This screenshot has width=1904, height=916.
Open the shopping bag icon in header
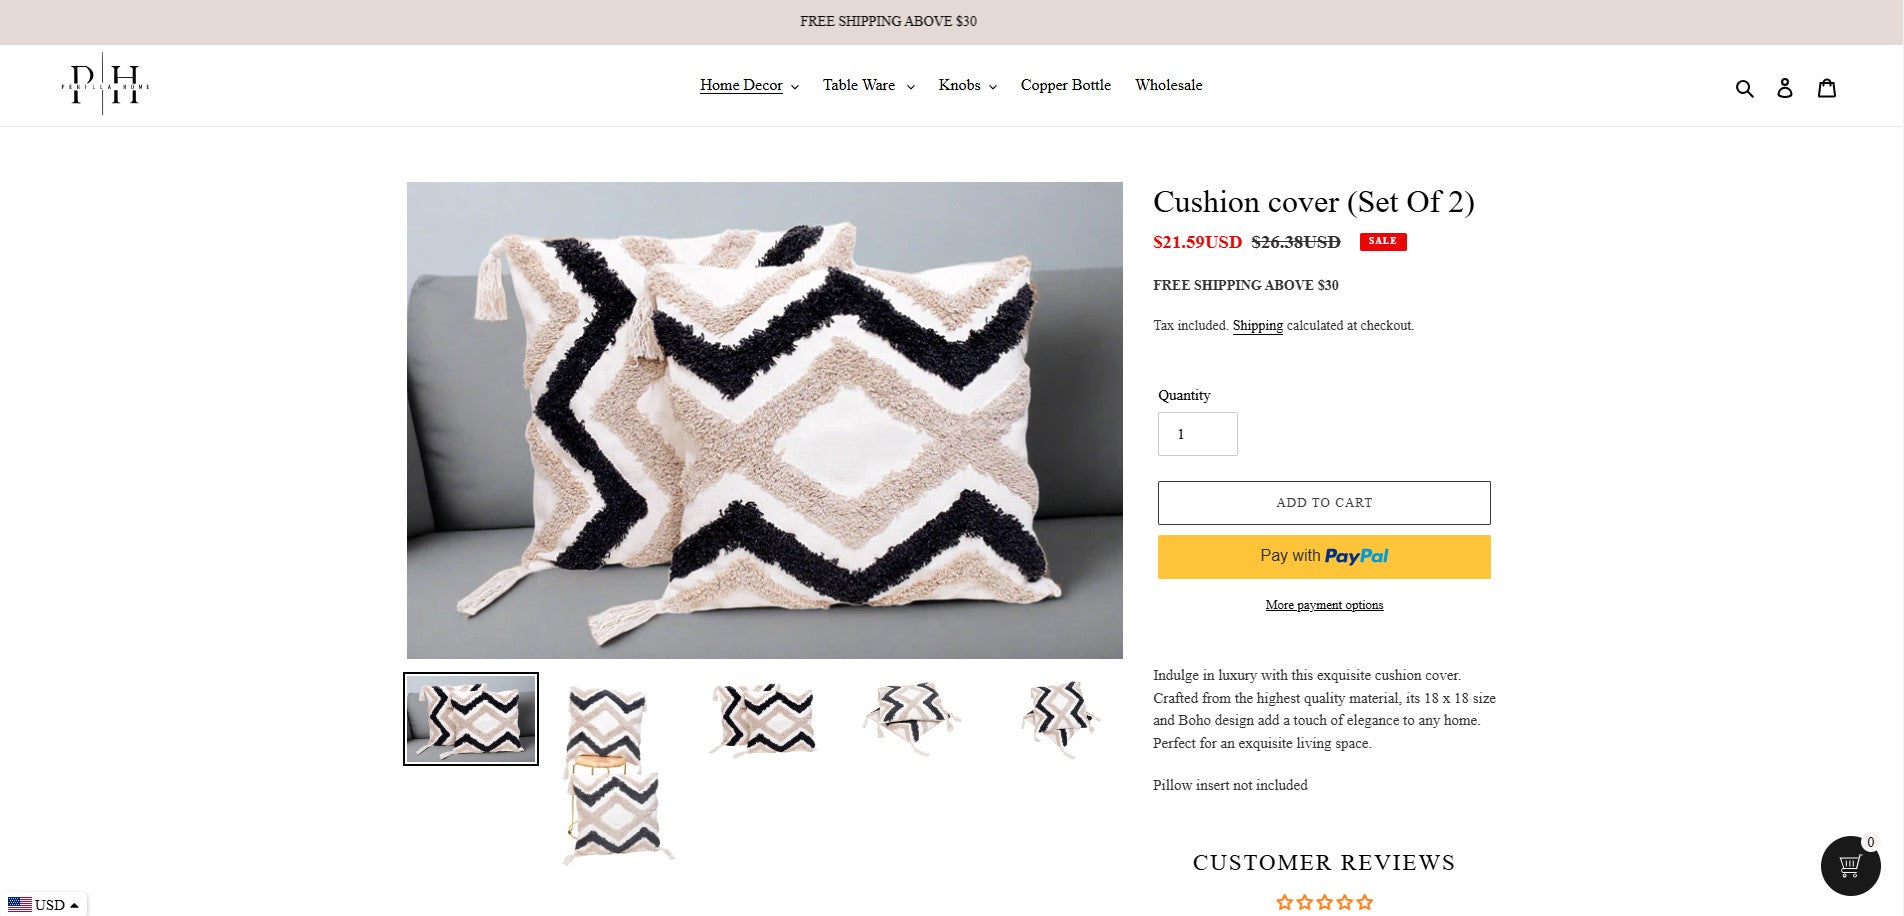(x=1827, y=88)
